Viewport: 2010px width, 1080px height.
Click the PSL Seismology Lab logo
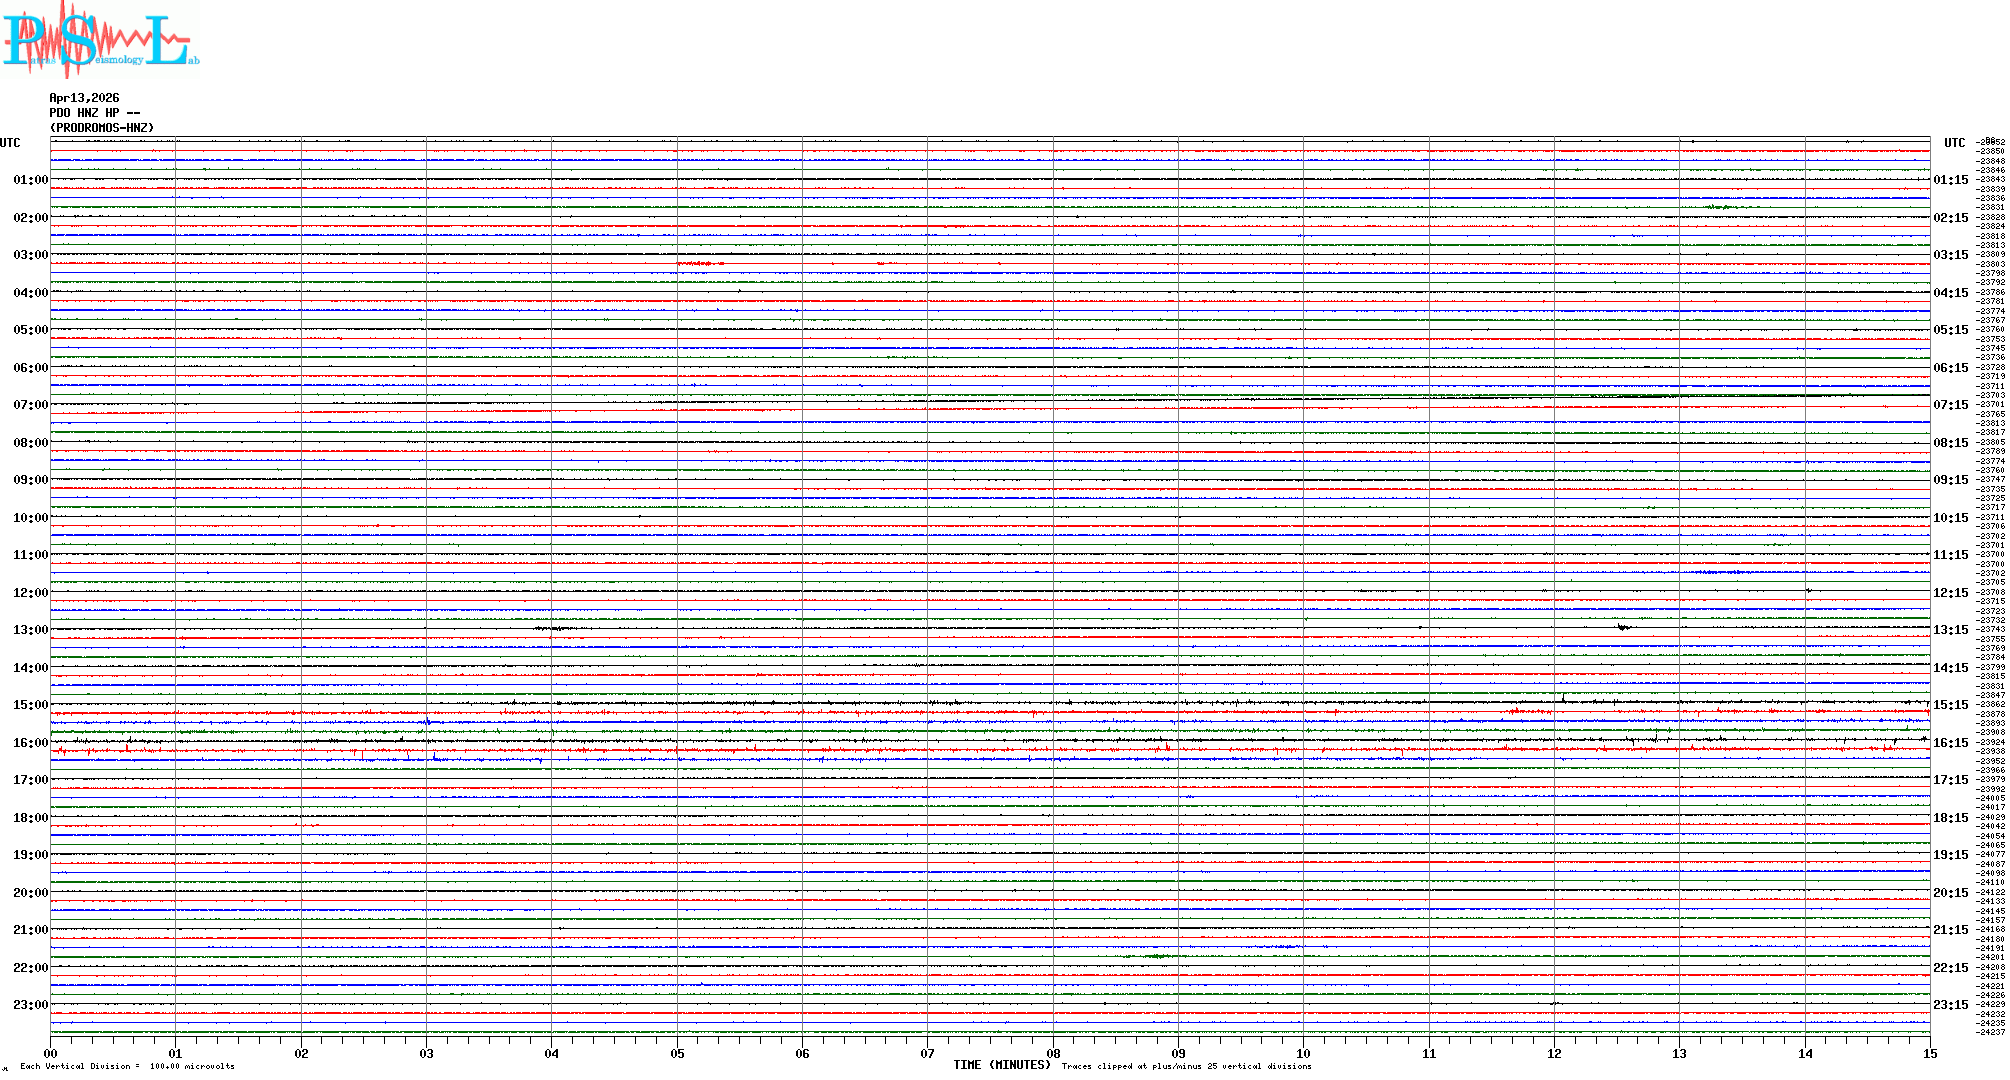pyautogui.click(x=98, y=40)
